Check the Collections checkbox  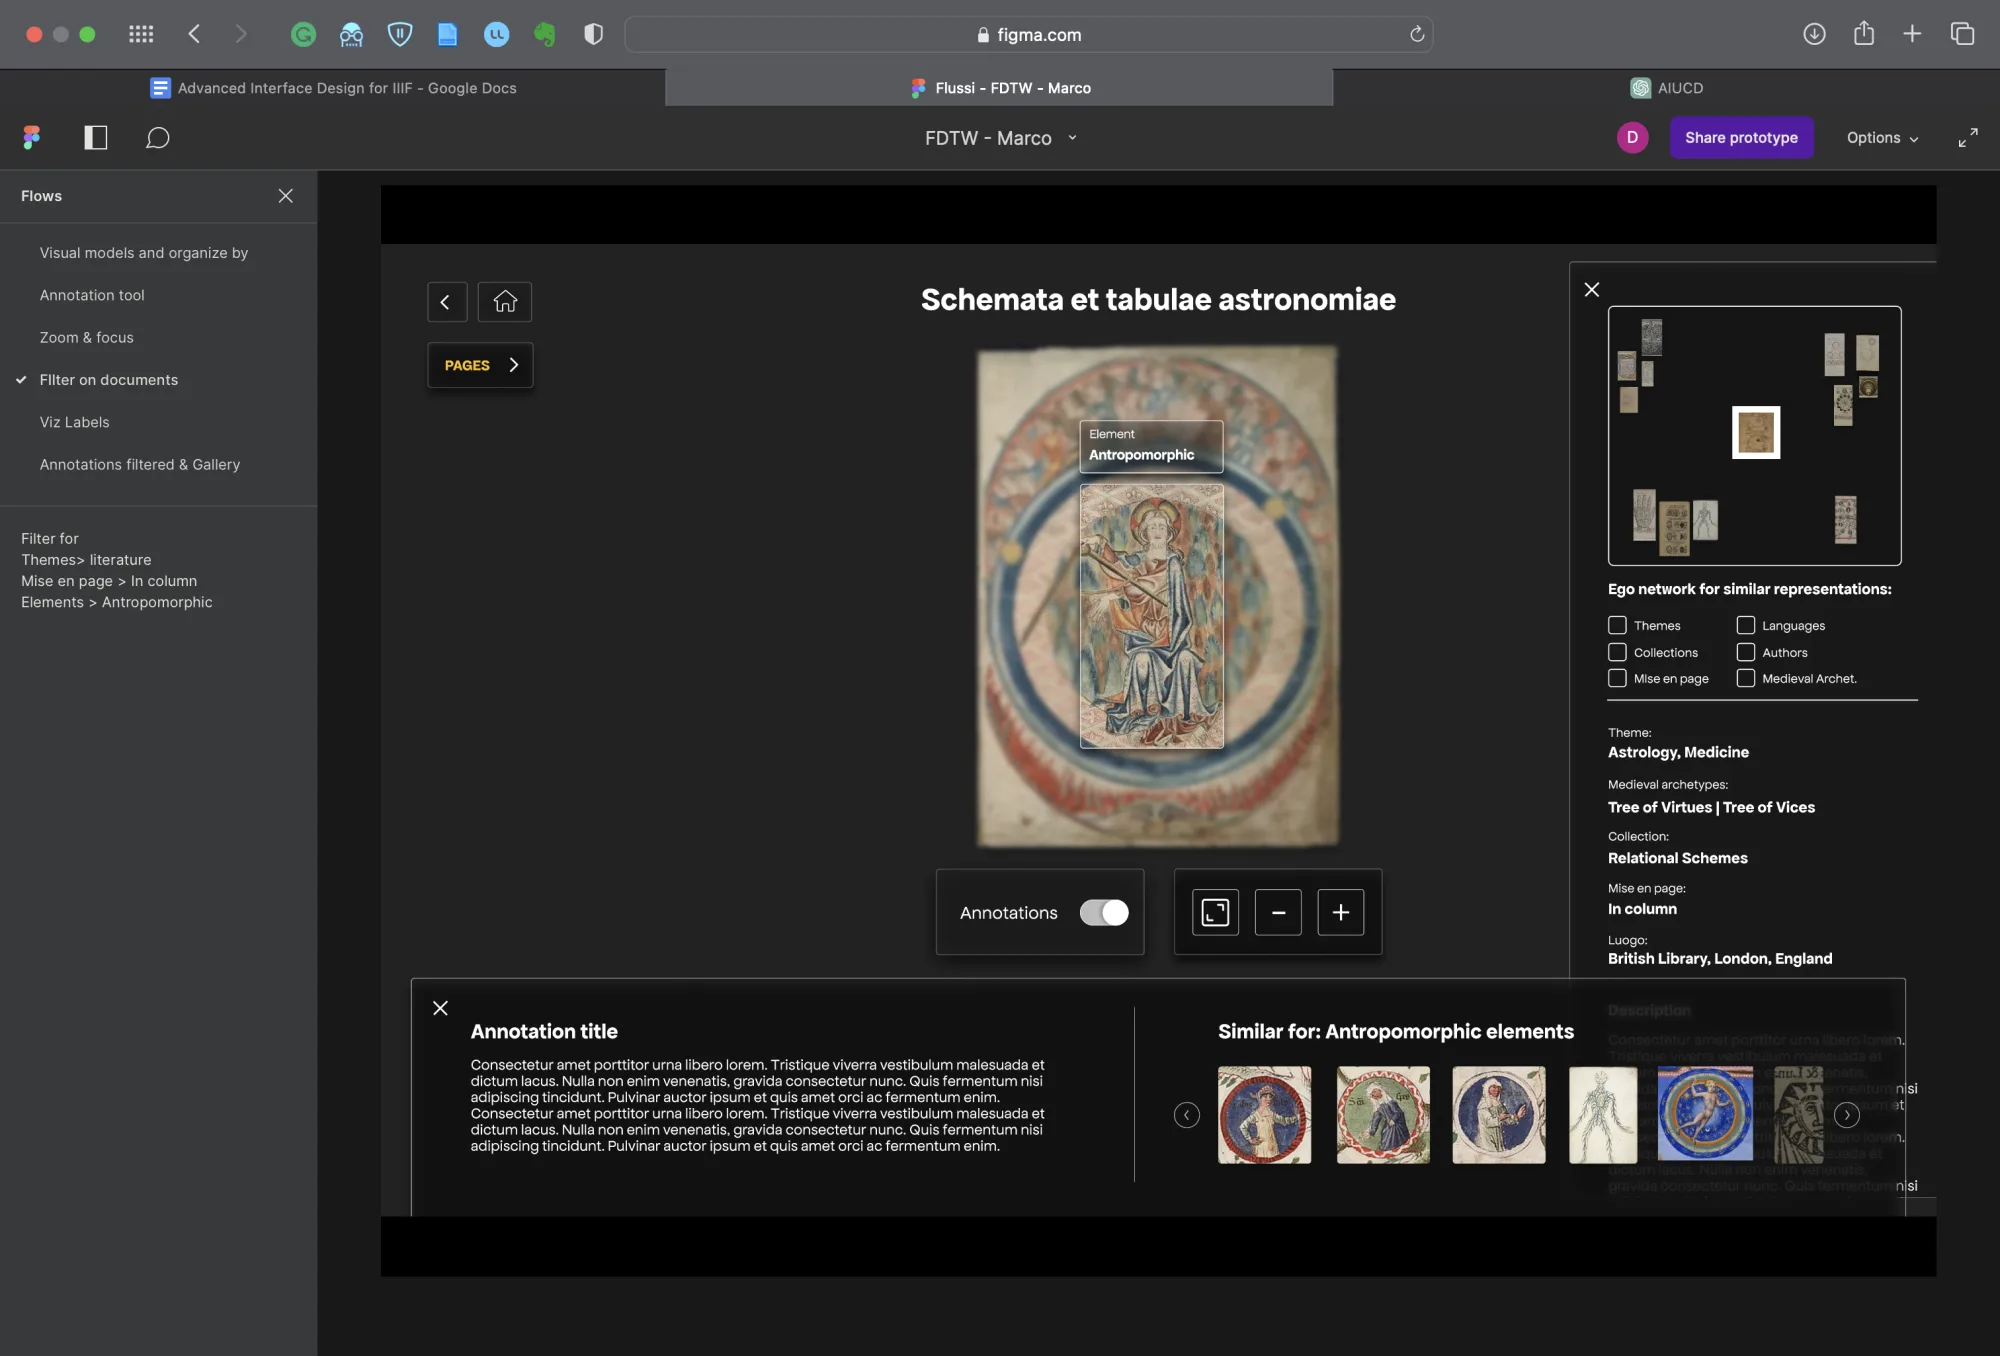click(x=1617, y=652)
